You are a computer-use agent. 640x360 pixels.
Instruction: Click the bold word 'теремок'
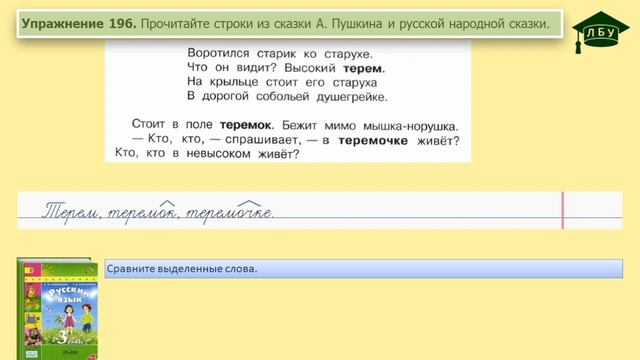pyautogui.click(x=245, y=125)
